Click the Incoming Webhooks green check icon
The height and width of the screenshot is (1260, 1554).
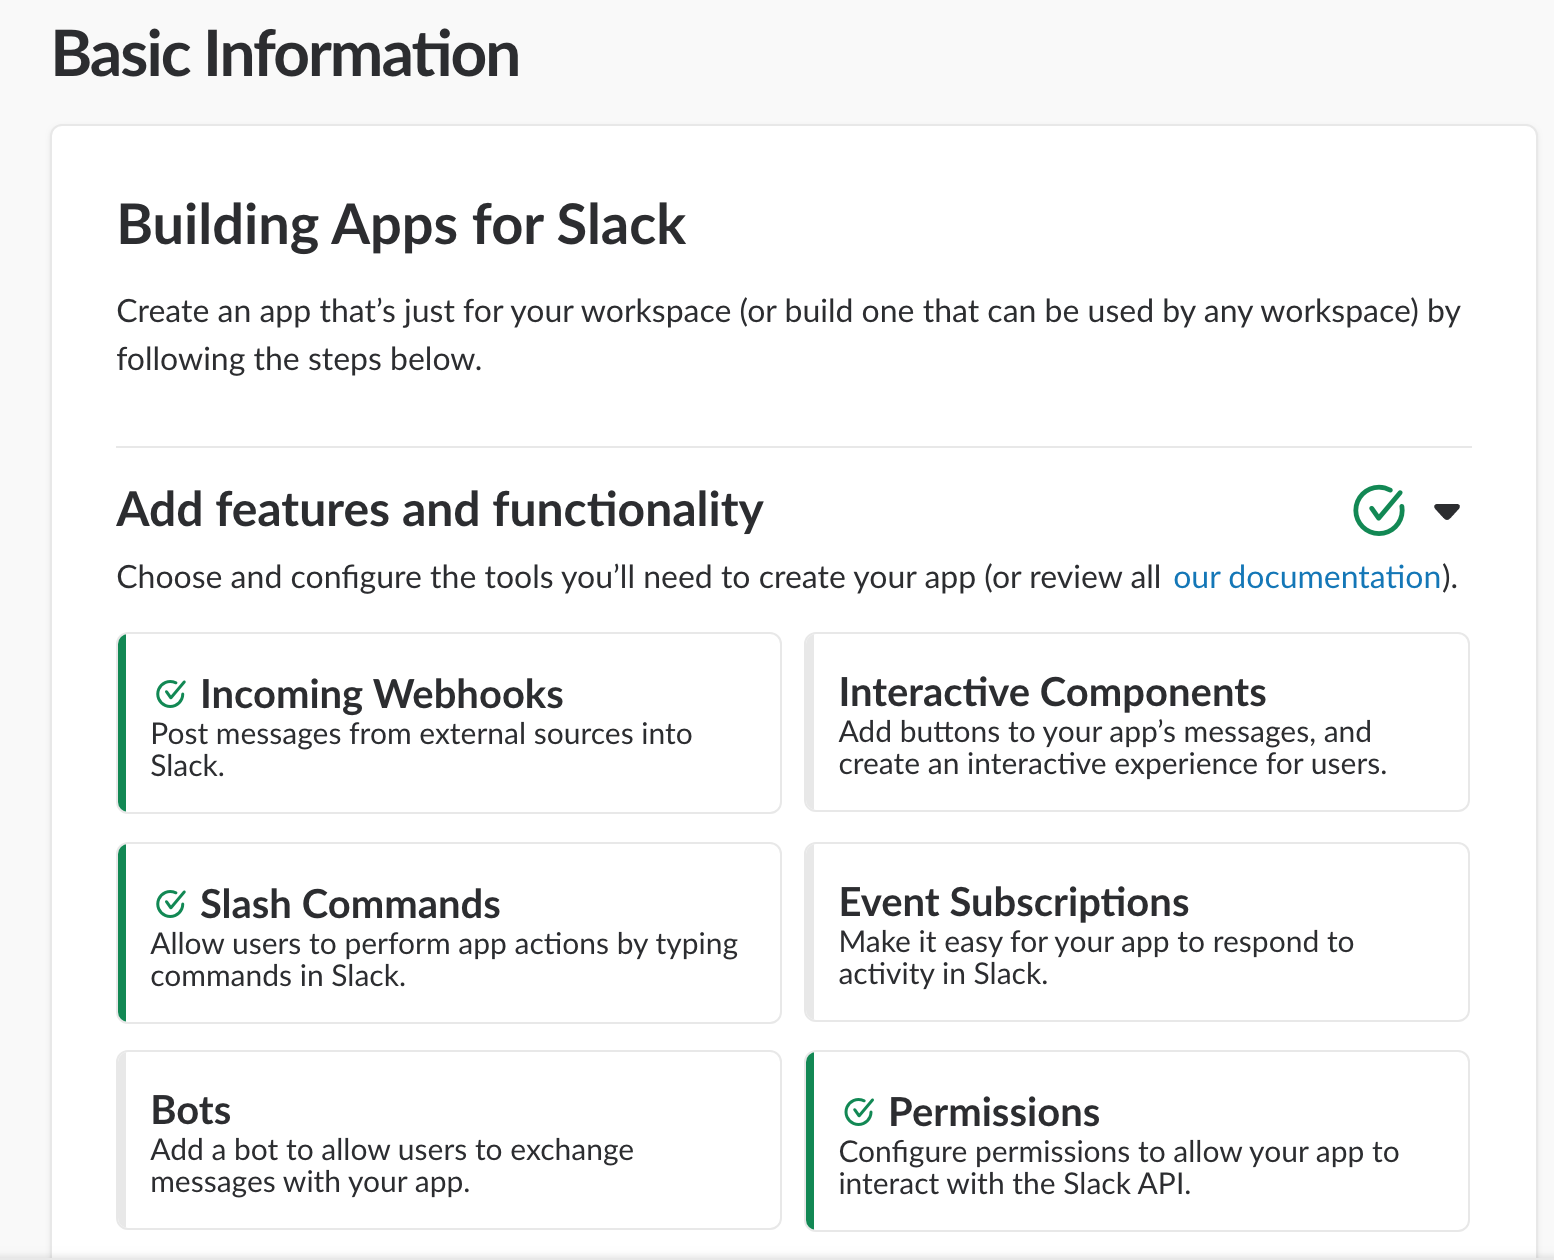[171, 693]
